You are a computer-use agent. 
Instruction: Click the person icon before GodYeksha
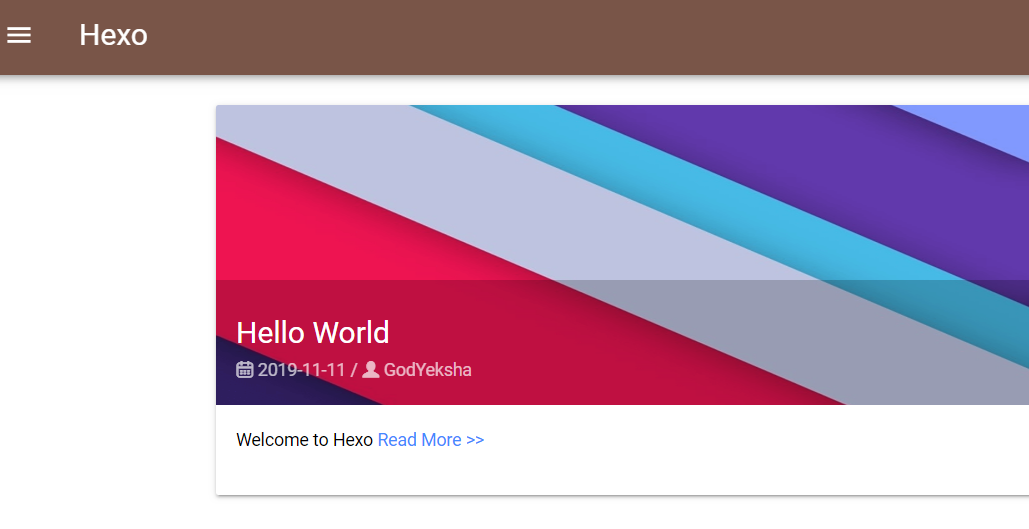click(x=371, y=370)
